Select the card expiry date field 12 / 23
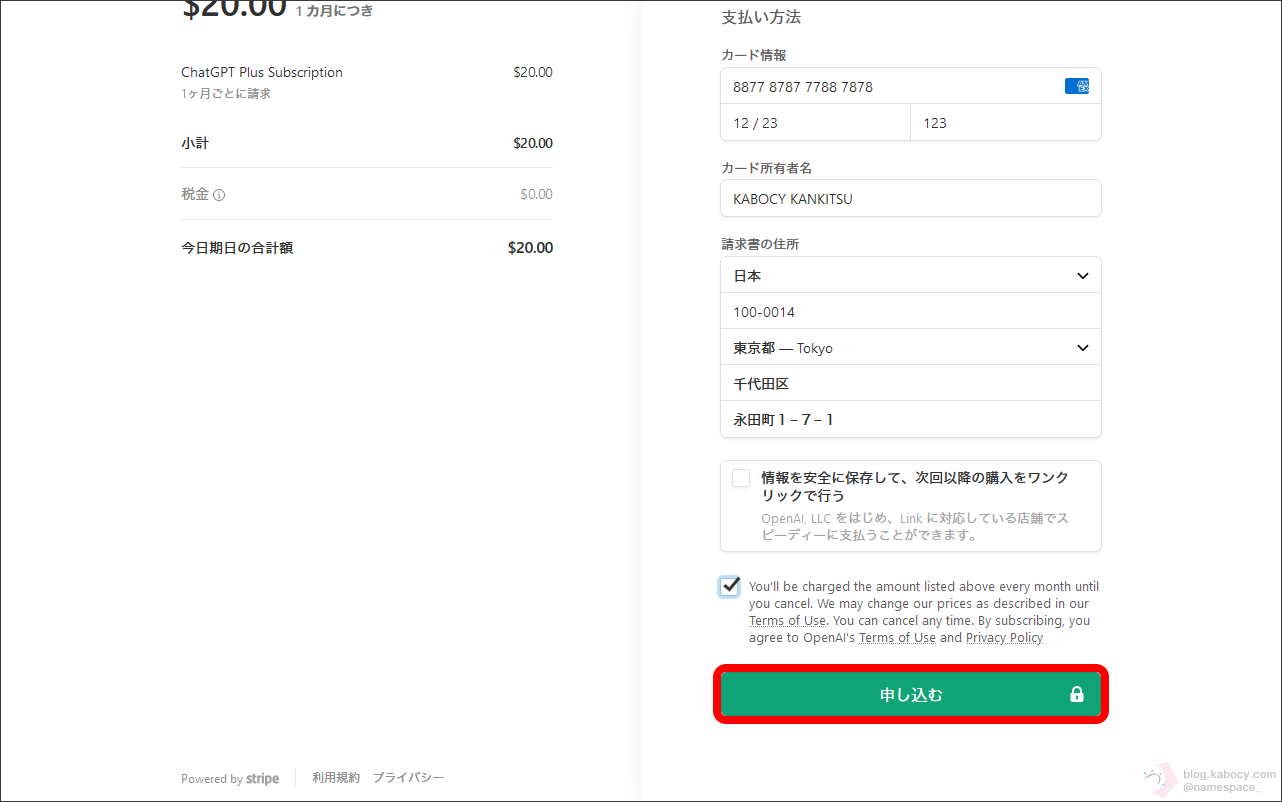The height and width of the screenshot is (802, 1282). [x=815, y=123]
